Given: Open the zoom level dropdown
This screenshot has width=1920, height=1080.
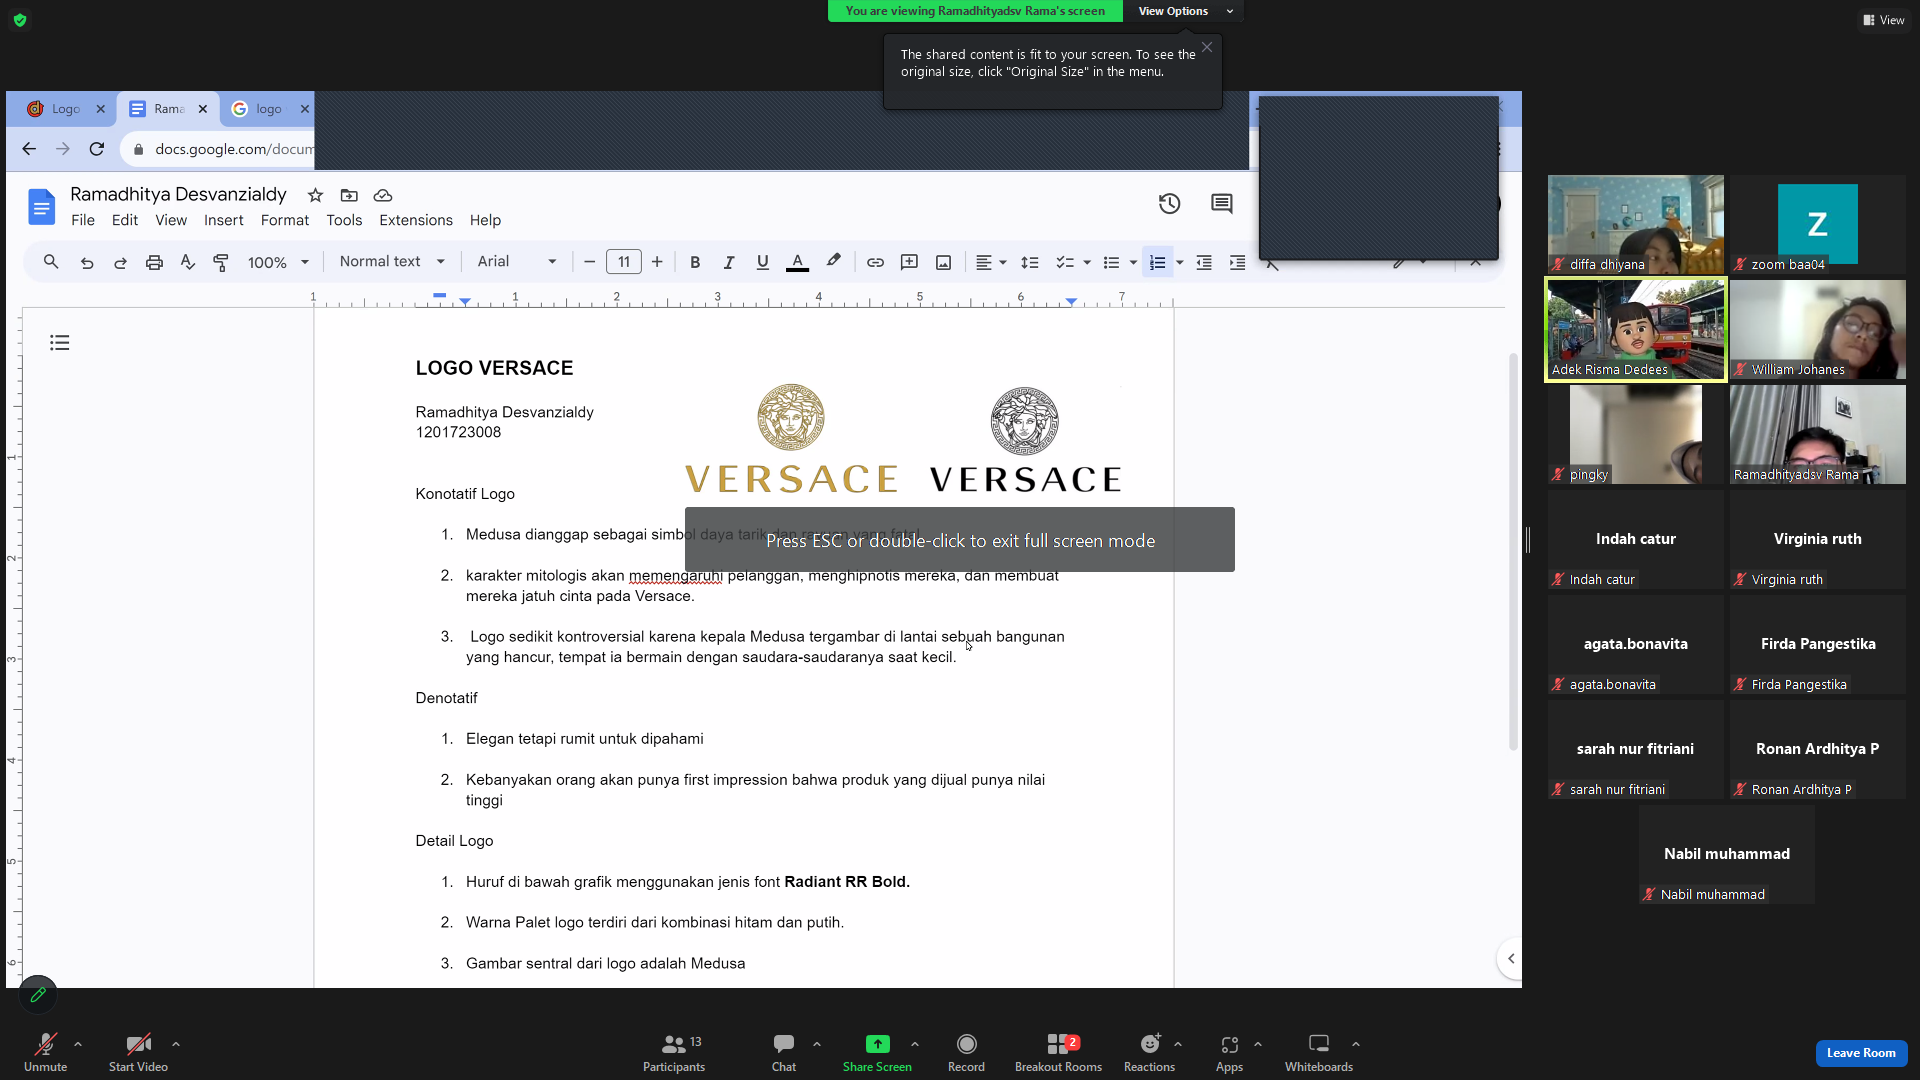Looking at the screenshot, I should 278,262.
